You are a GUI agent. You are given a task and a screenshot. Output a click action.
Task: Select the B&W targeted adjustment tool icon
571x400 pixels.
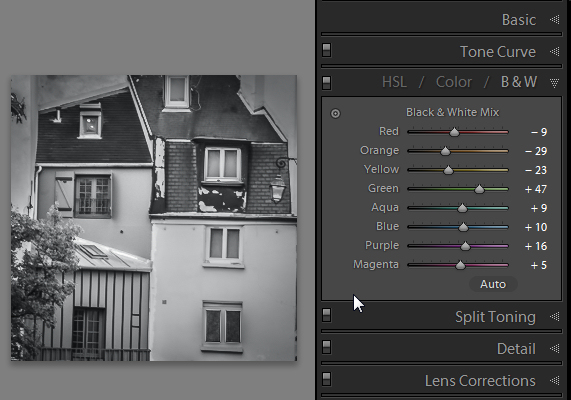coord(335,114)
